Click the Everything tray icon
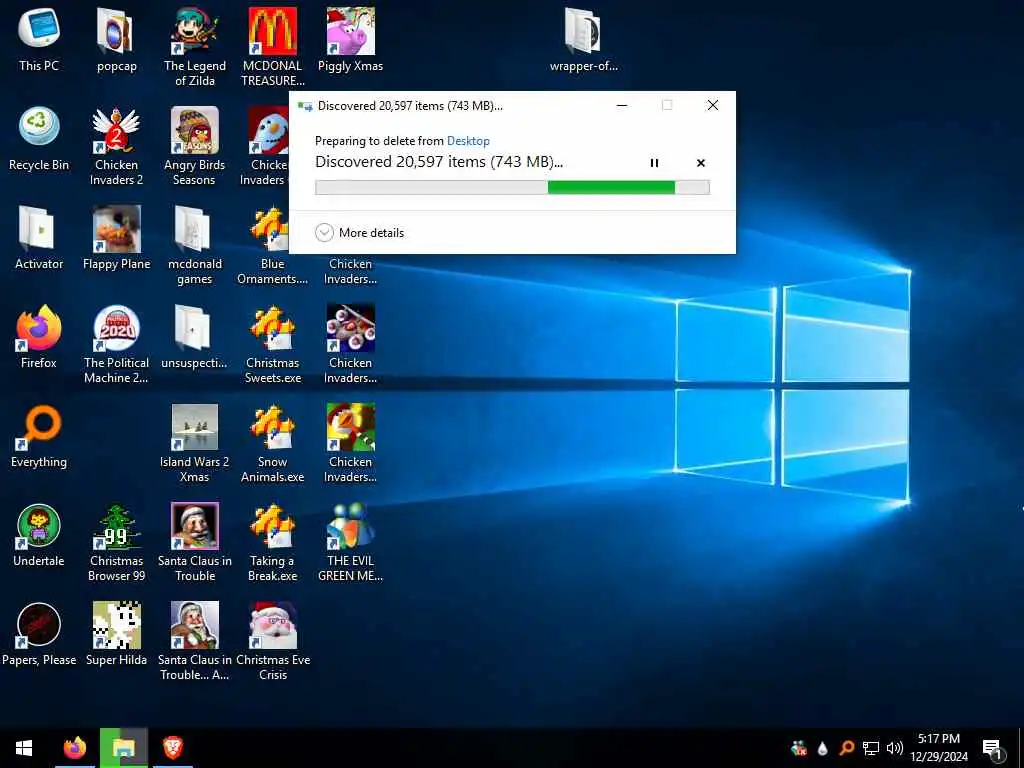The image size is (1024, 768). pyautogui.click(x=846, y=748)
